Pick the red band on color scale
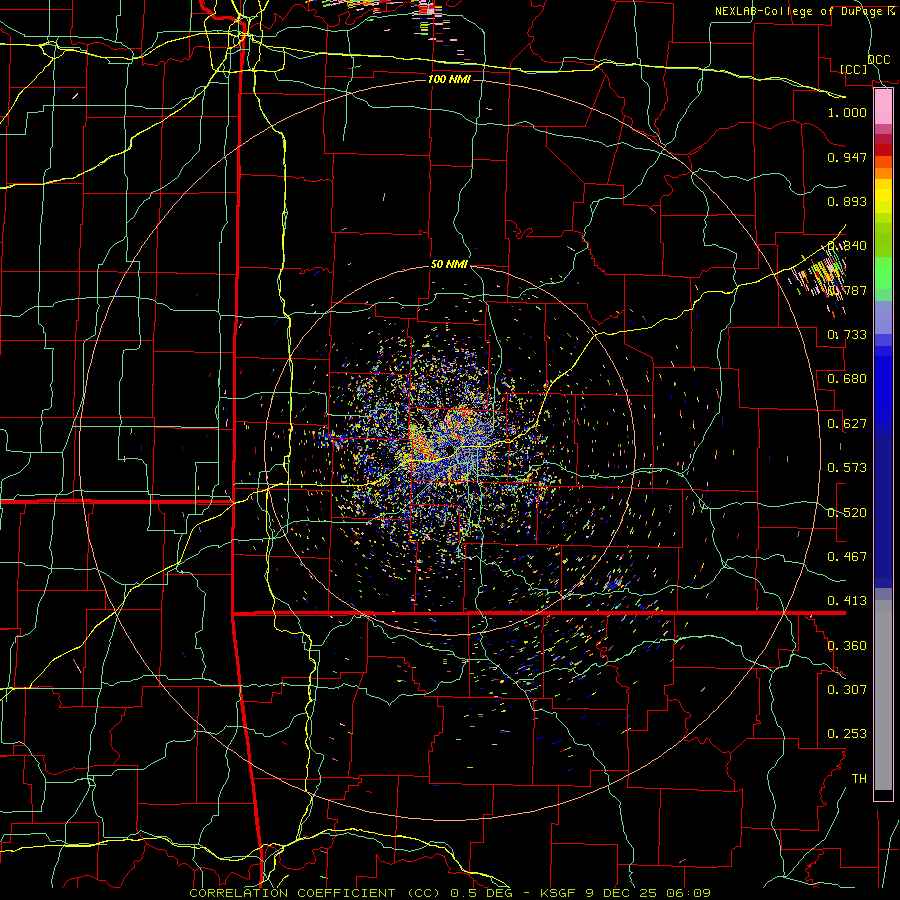The width and height of the screenshot is (900, 900). point(883,150)
